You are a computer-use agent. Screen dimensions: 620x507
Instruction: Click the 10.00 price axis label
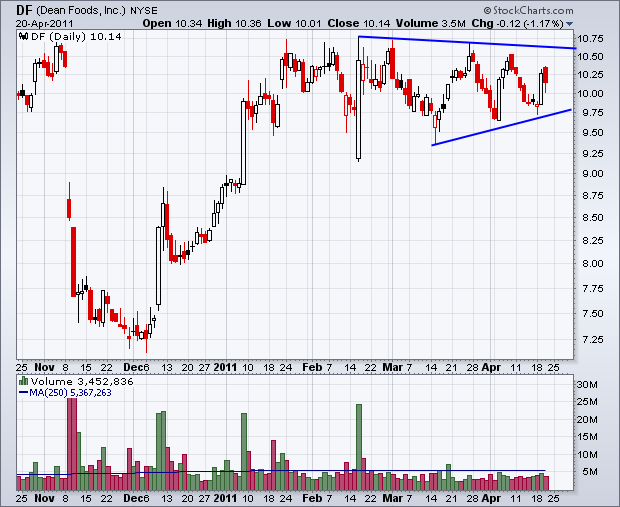[x=590, y=94]
